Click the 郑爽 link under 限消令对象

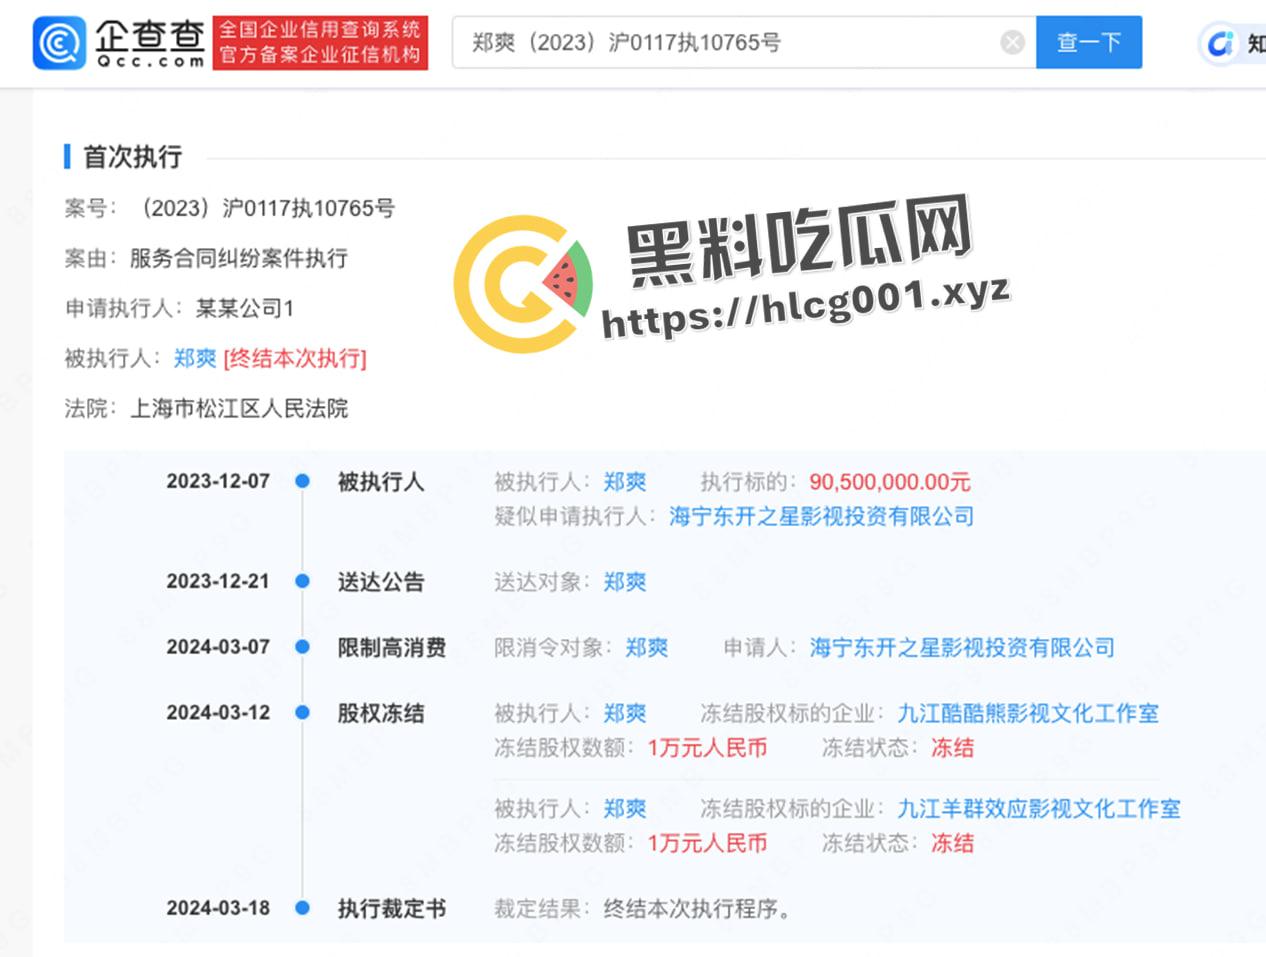[648, 647]
